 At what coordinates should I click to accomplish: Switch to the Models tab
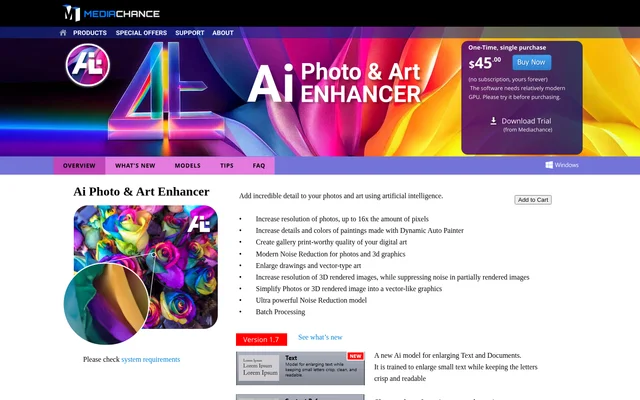[x=187, y=166]
